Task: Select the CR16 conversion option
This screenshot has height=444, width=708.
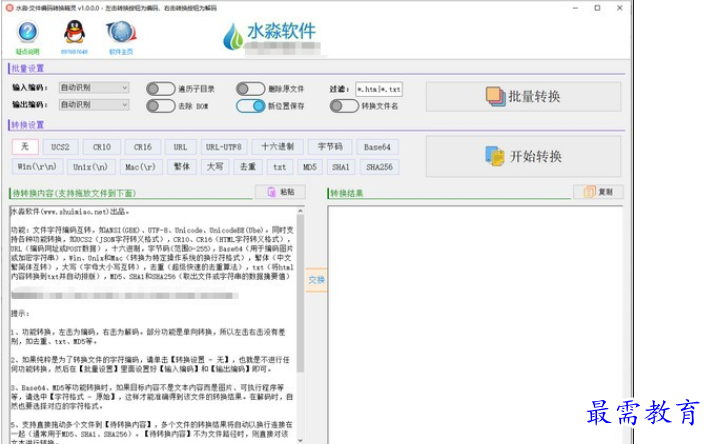Action: pyautogui.click(x=143, y=147)
